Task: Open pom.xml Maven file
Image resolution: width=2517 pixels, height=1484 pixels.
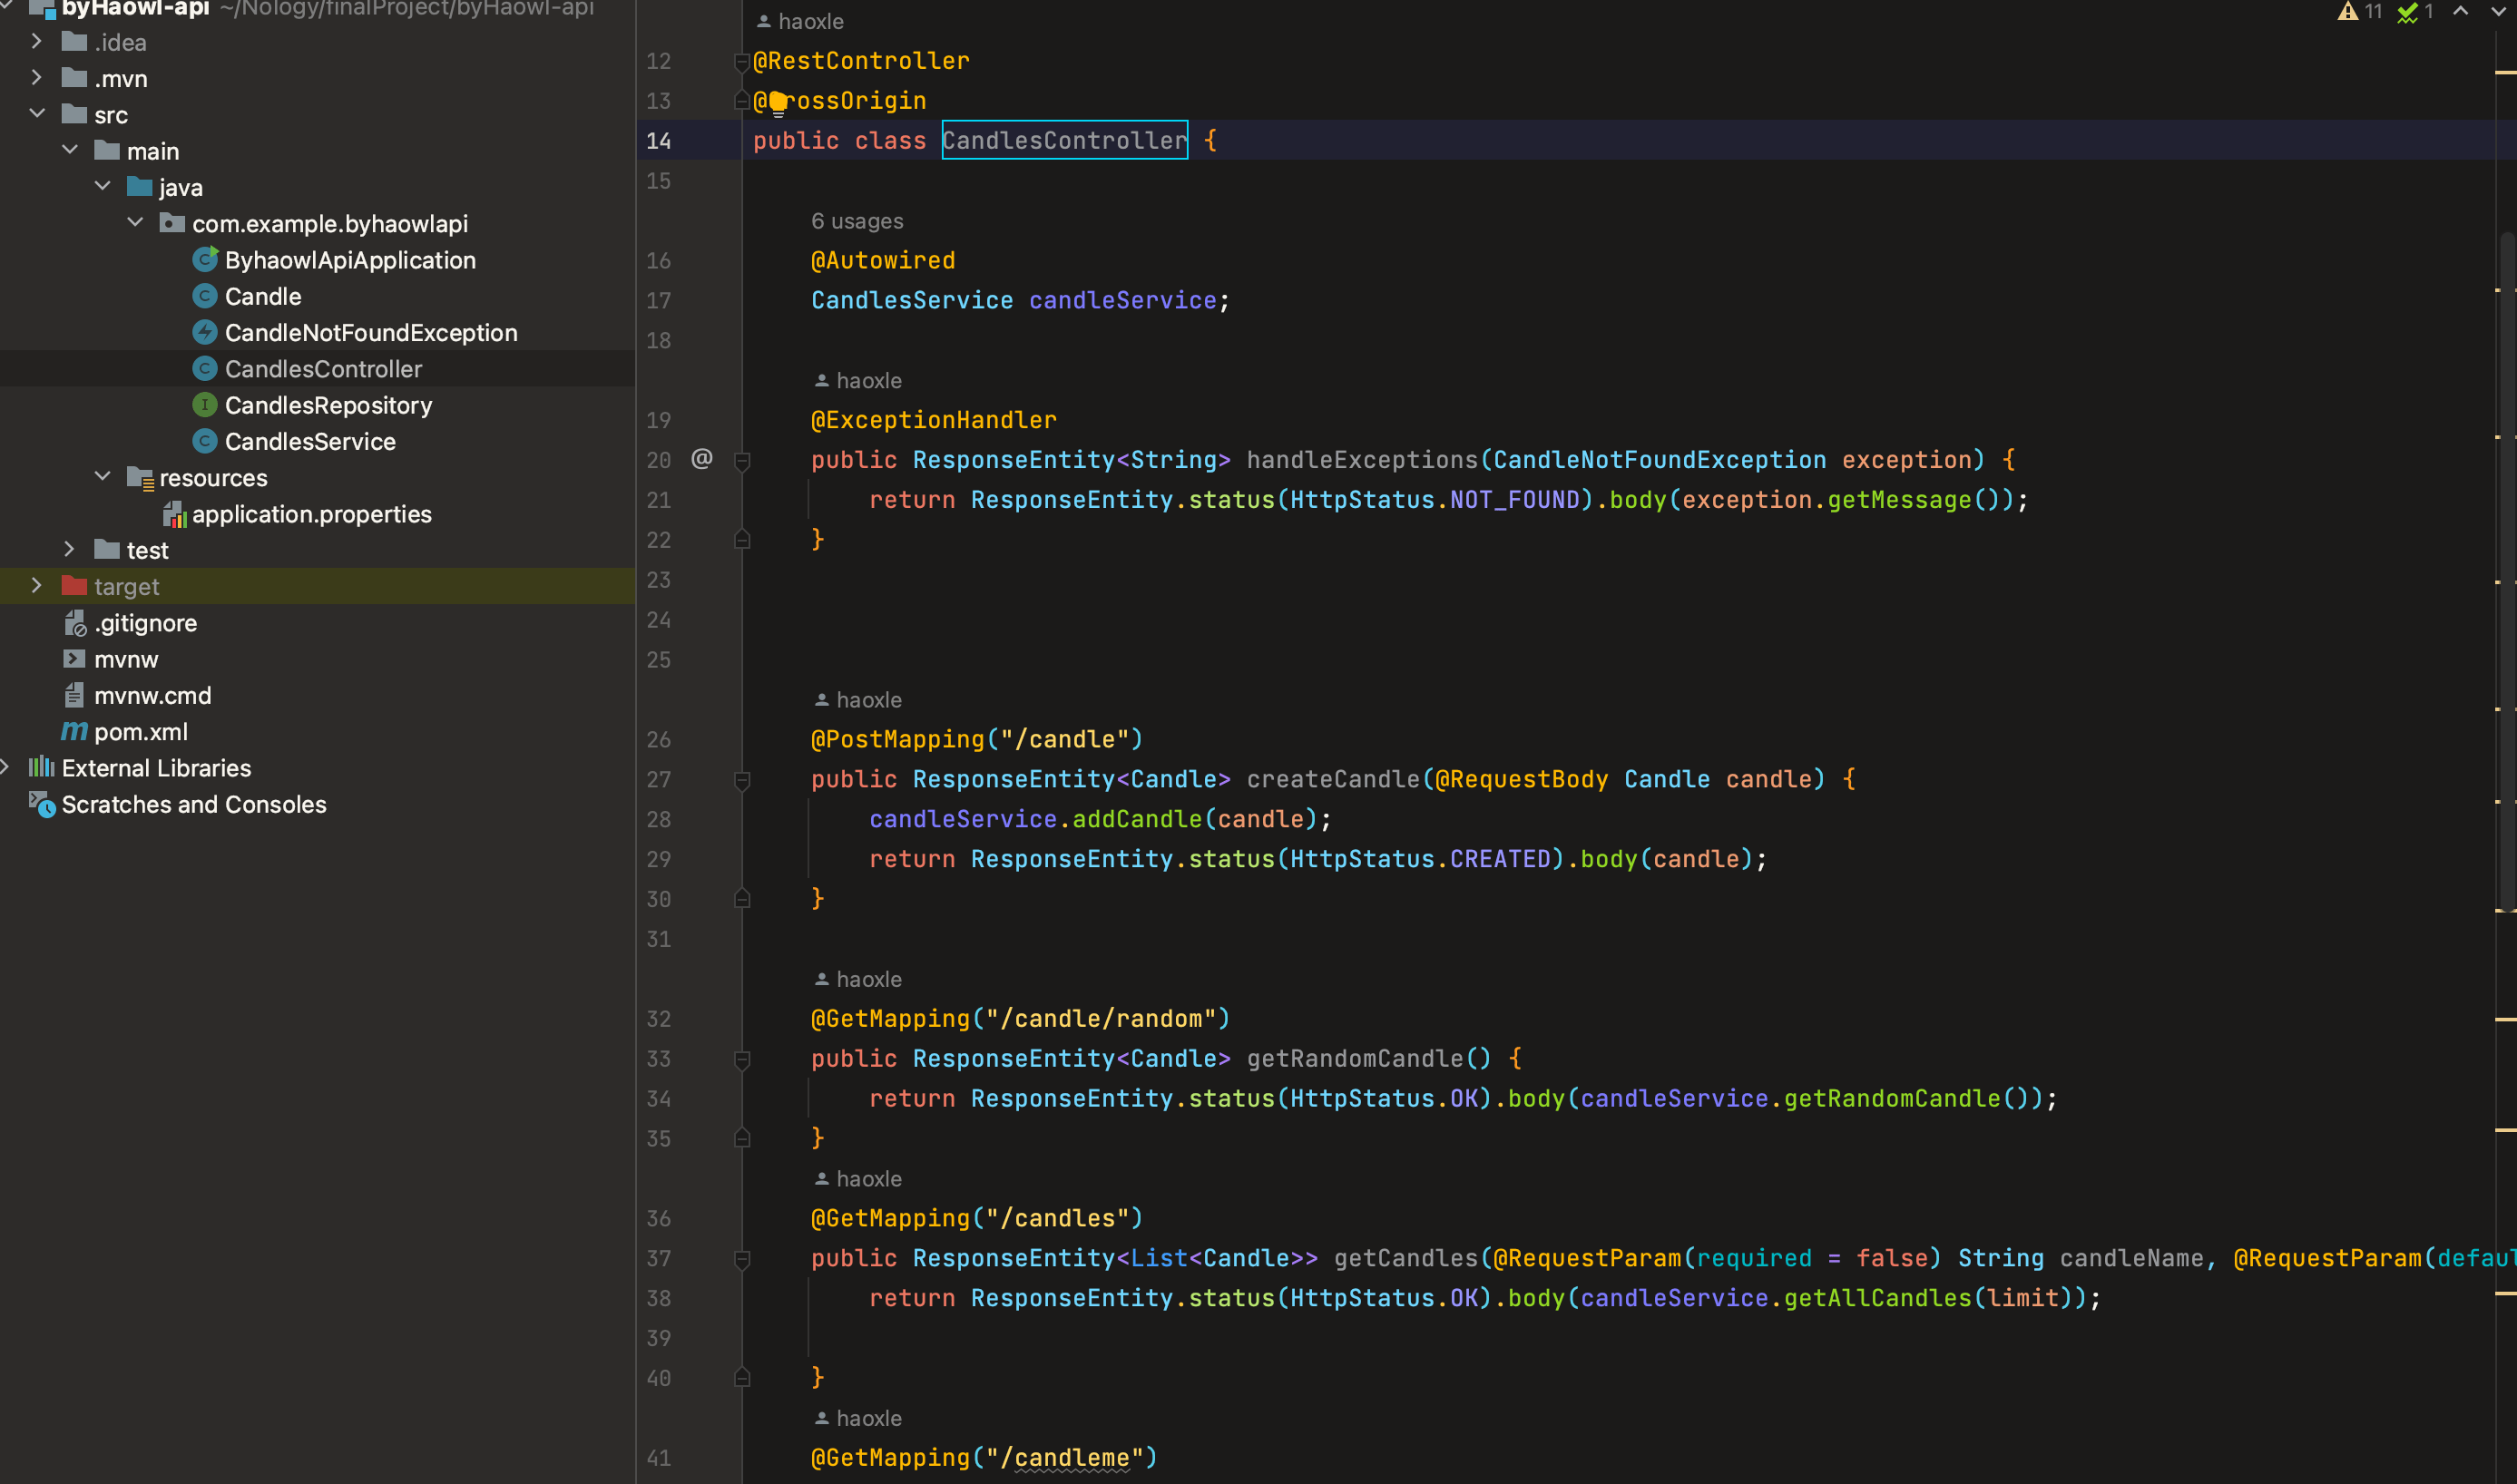Action: pyautogui.click(x=140, y=732)
